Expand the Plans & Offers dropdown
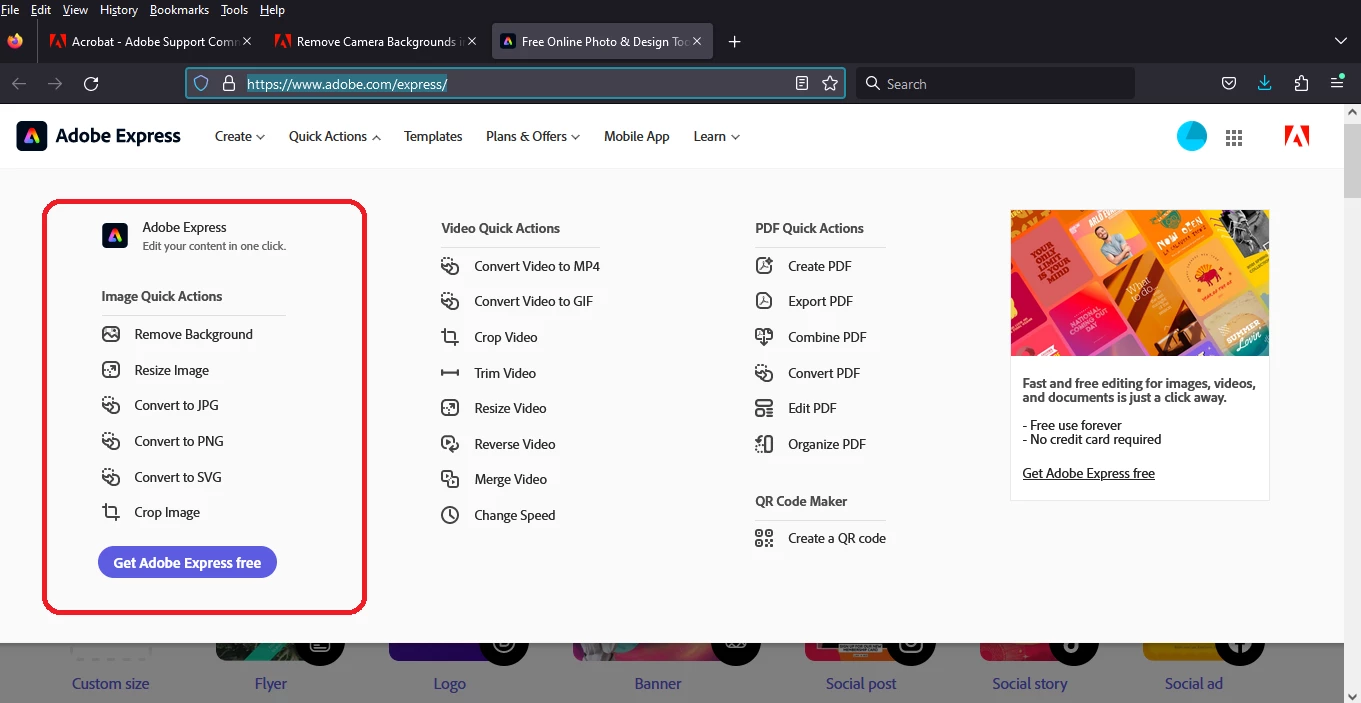This screenshot has height=703, width=1361. click(x=533, y=136)
